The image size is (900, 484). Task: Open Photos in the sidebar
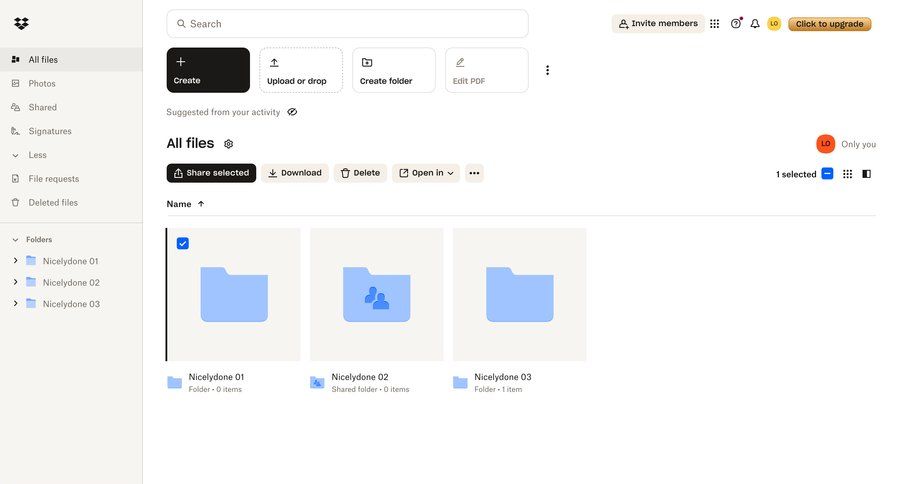pyautogui.click(x=71, y=83)
